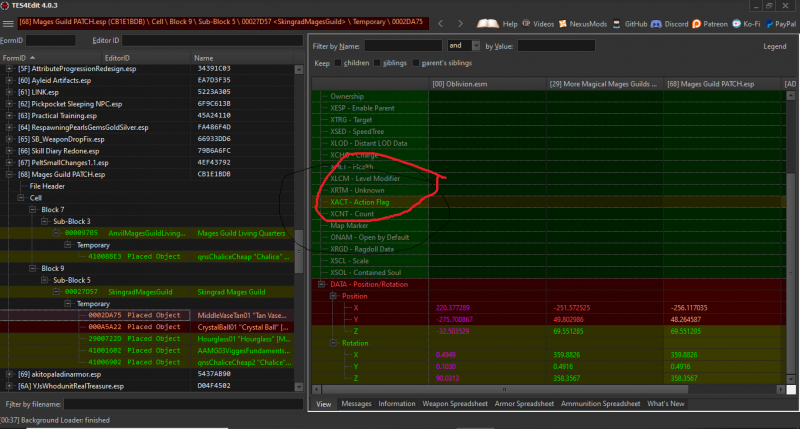Click the record path breadcrumb bar

pos(222,22)
